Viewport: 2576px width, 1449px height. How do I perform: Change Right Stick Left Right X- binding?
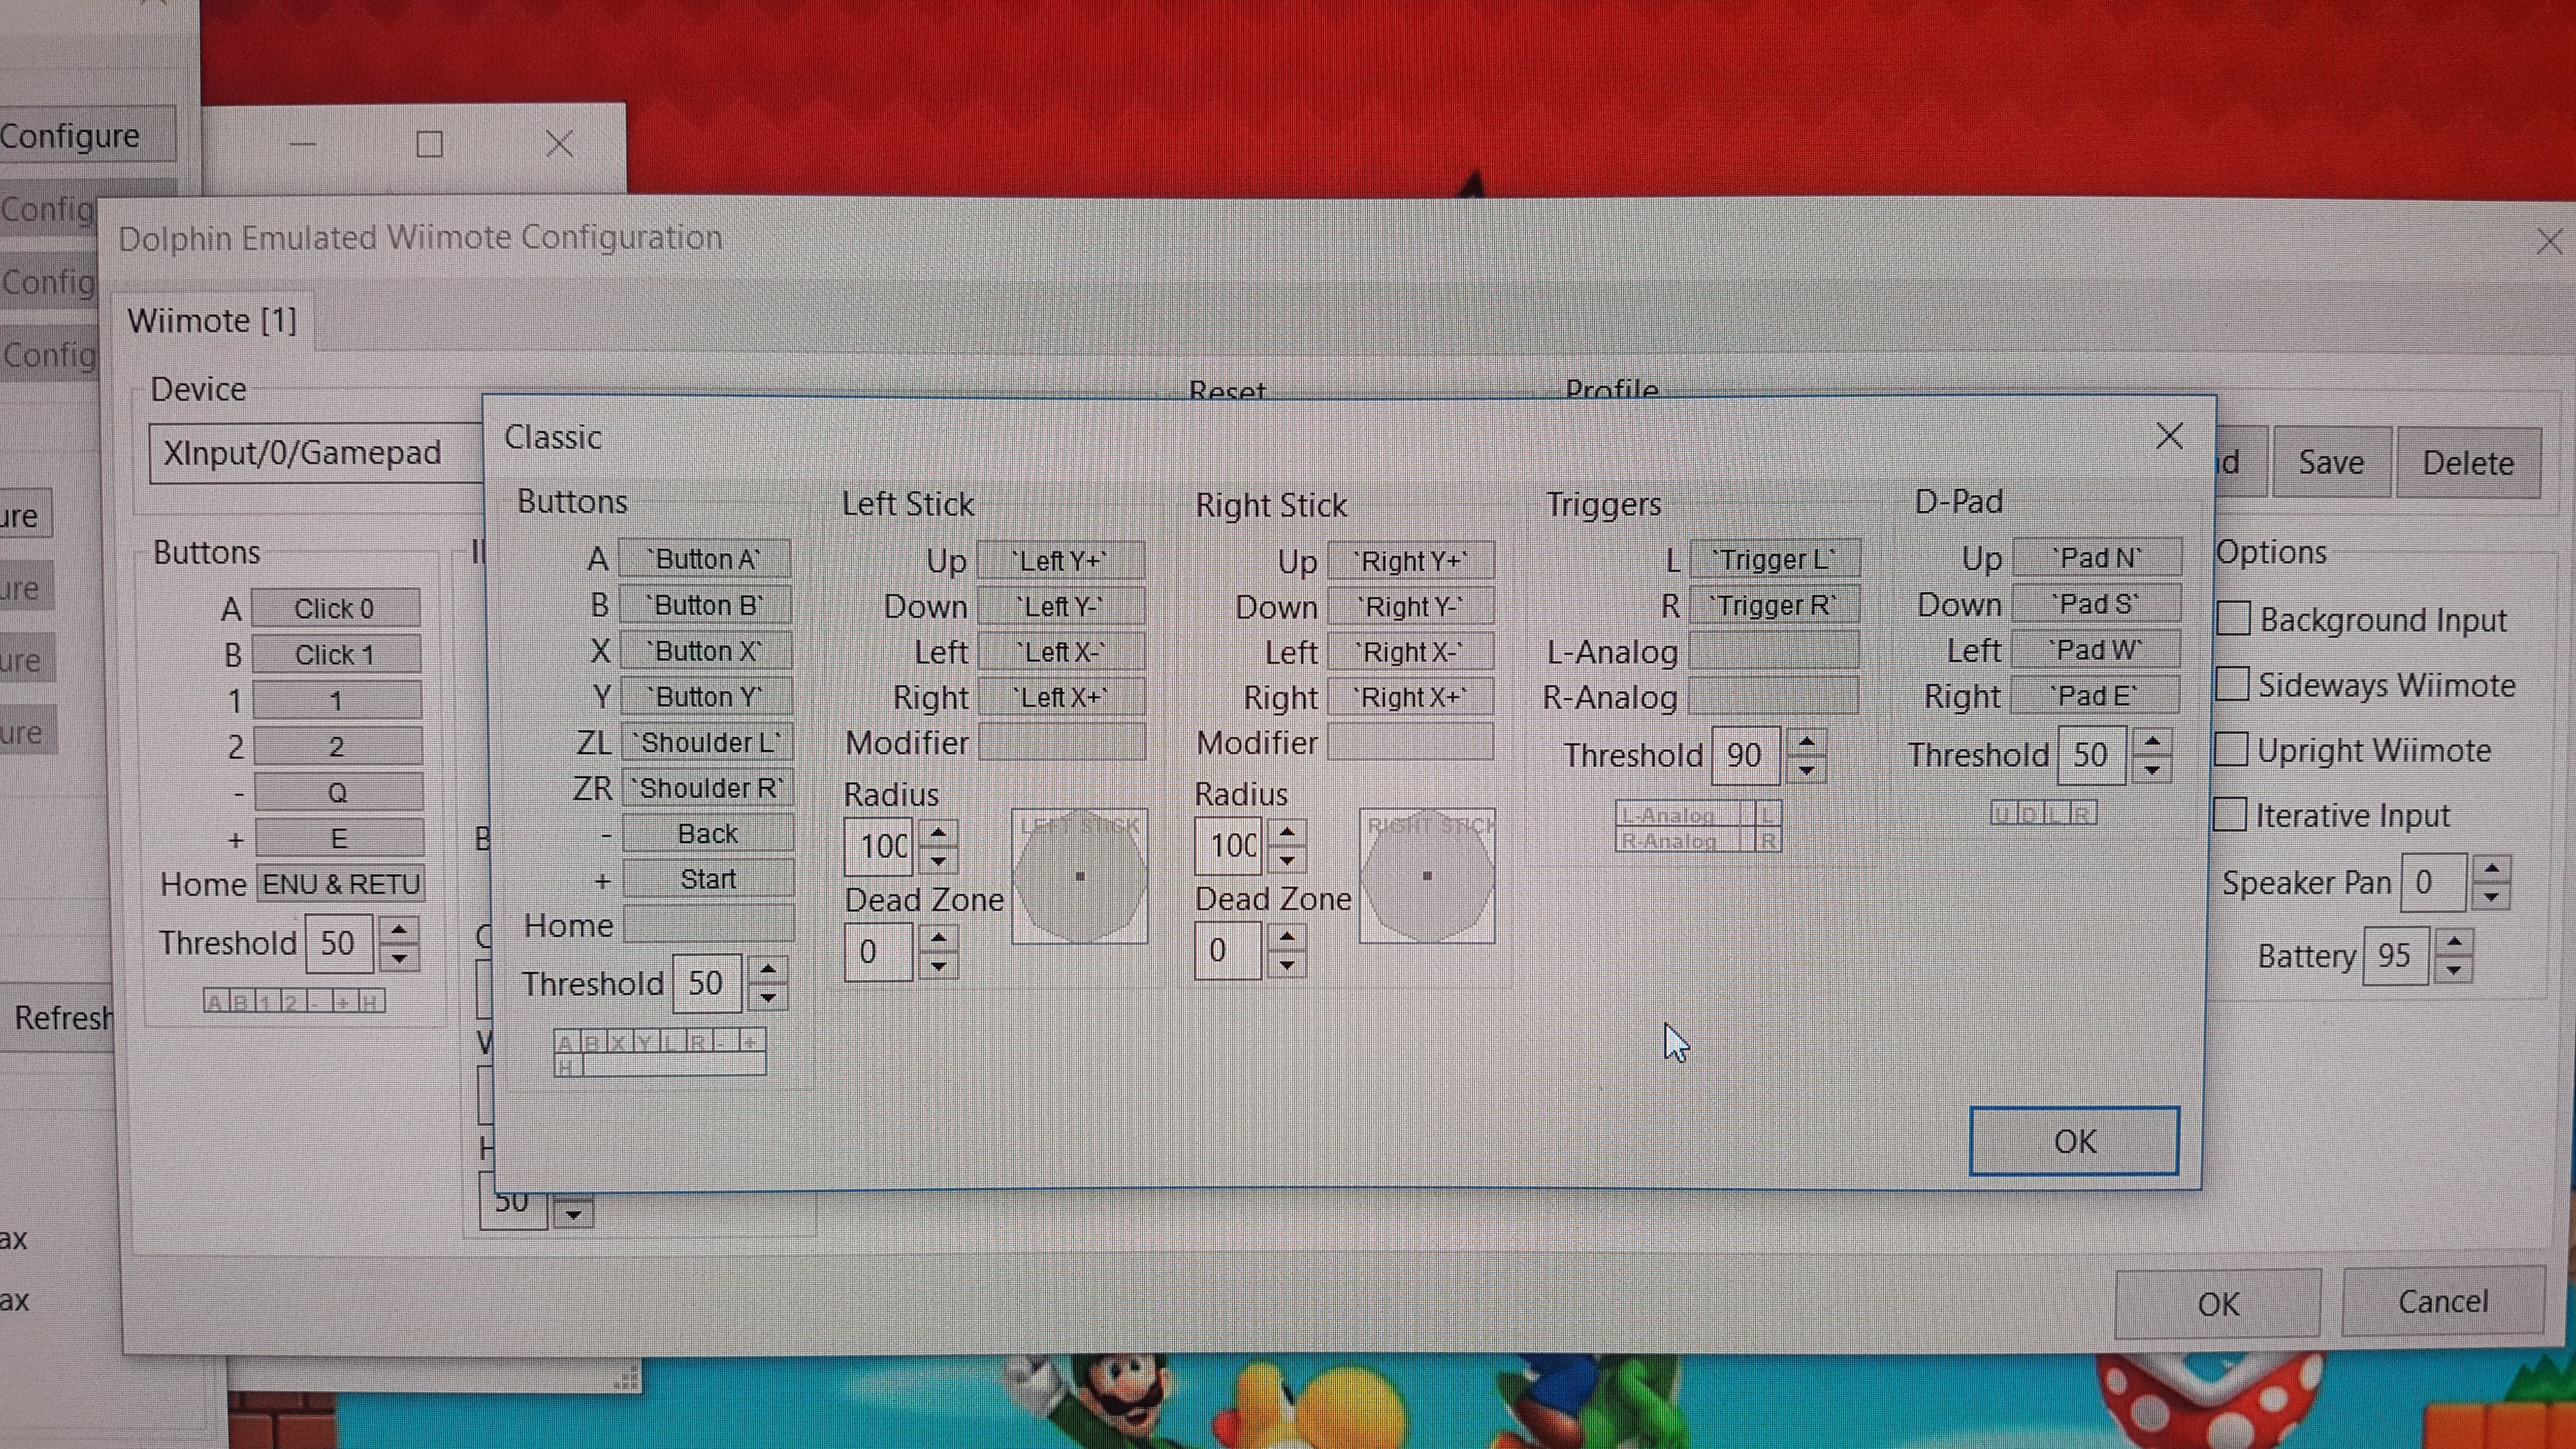1411,652
